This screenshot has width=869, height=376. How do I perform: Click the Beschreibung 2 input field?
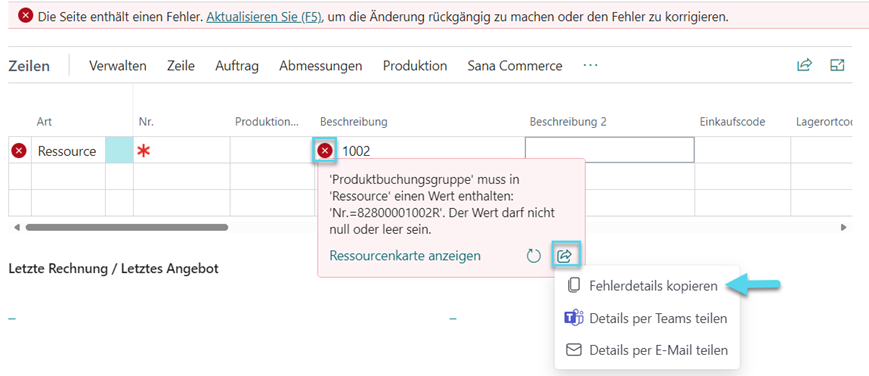[610, 150]
